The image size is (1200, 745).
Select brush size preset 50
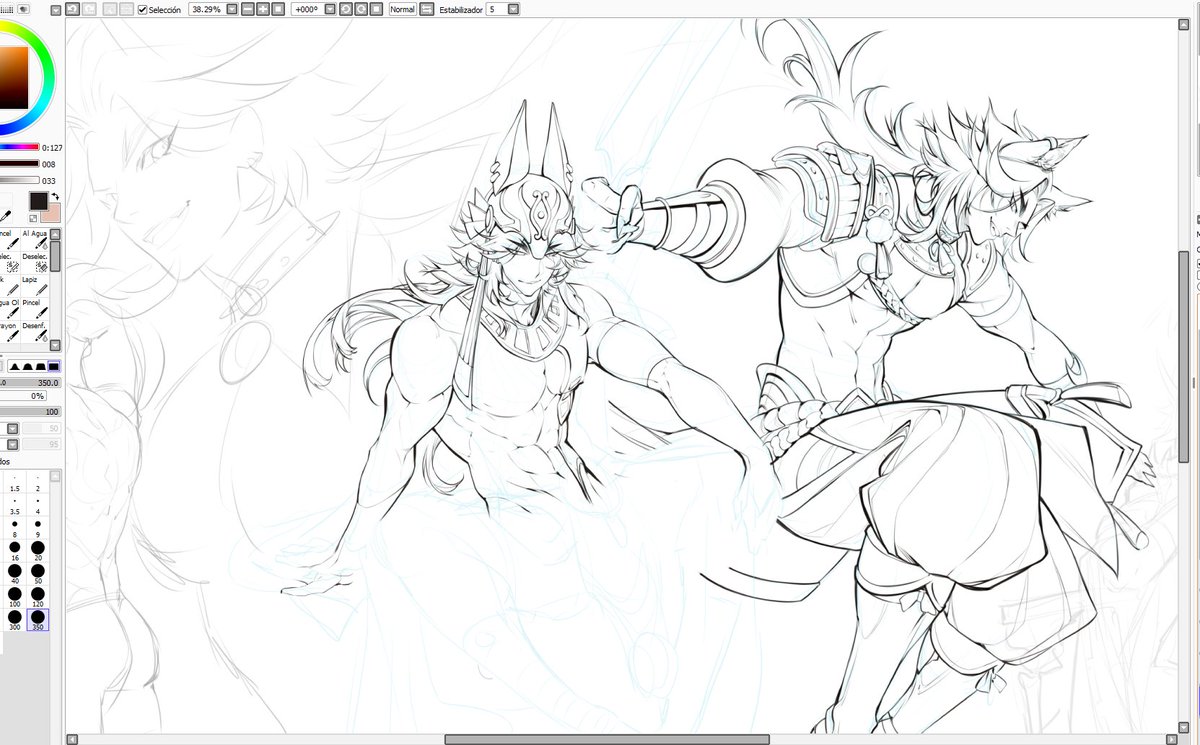pyautogui.click(x=38, y=574)
